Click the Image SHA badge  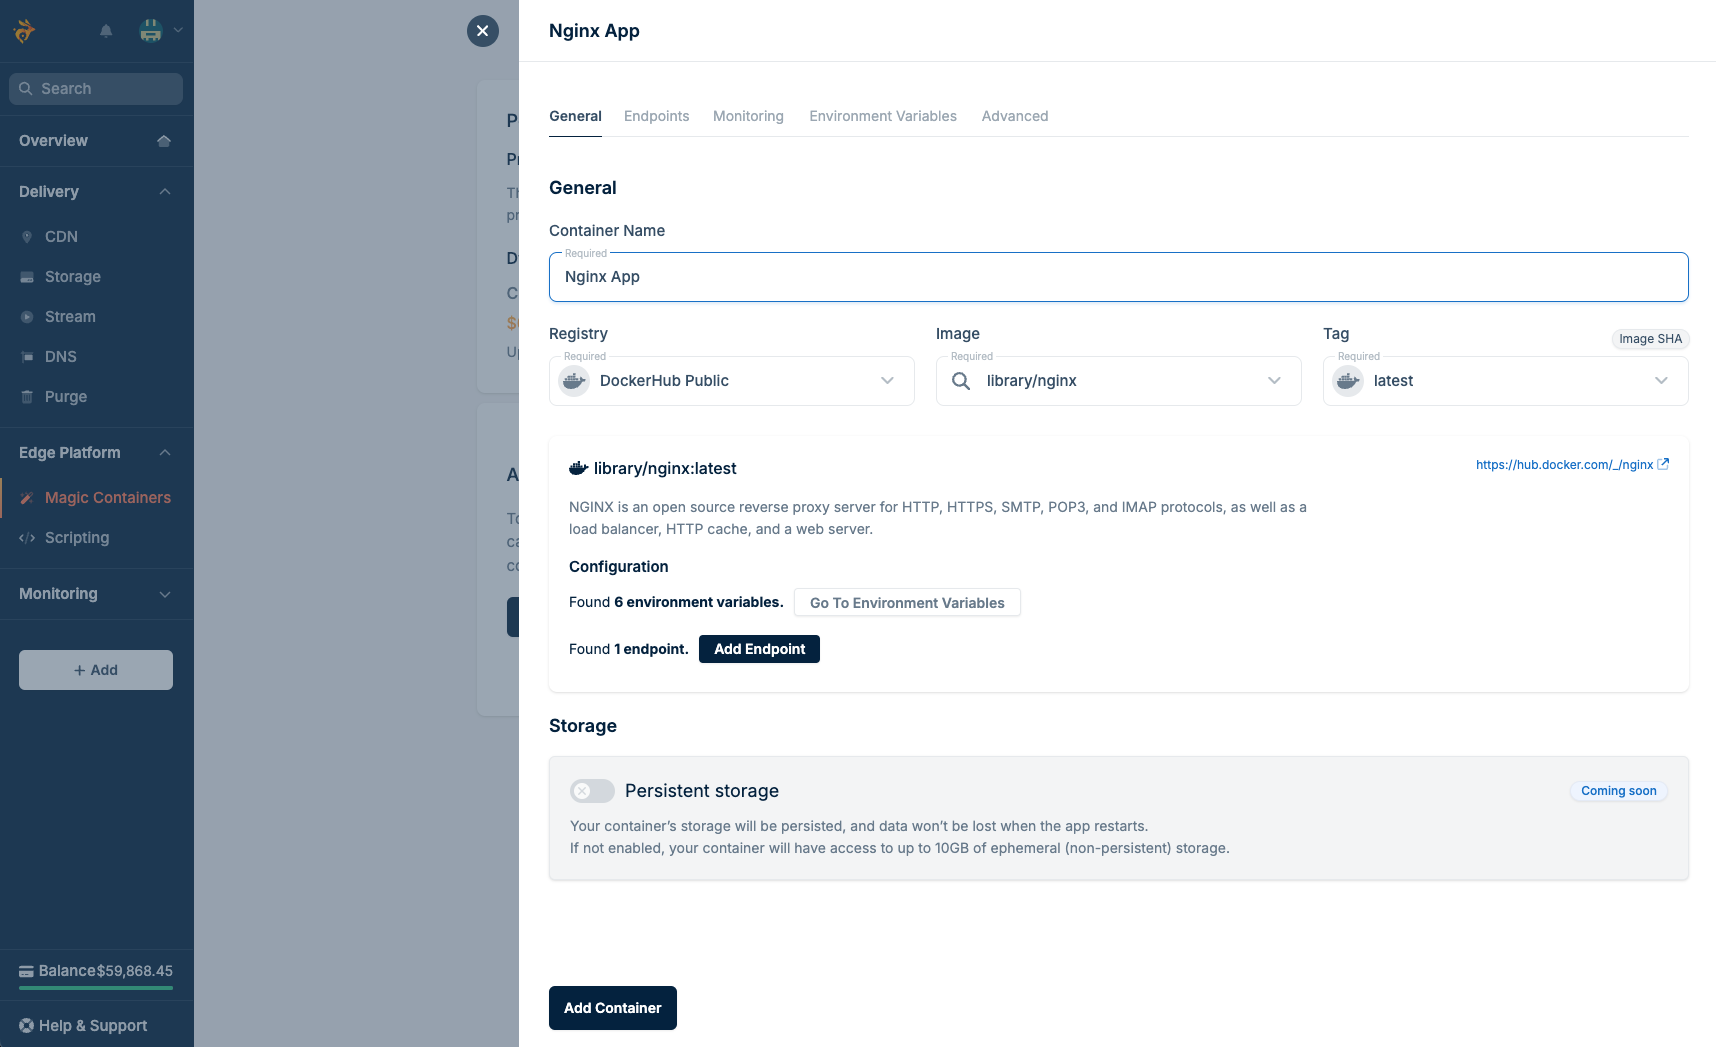[1650, 339]
